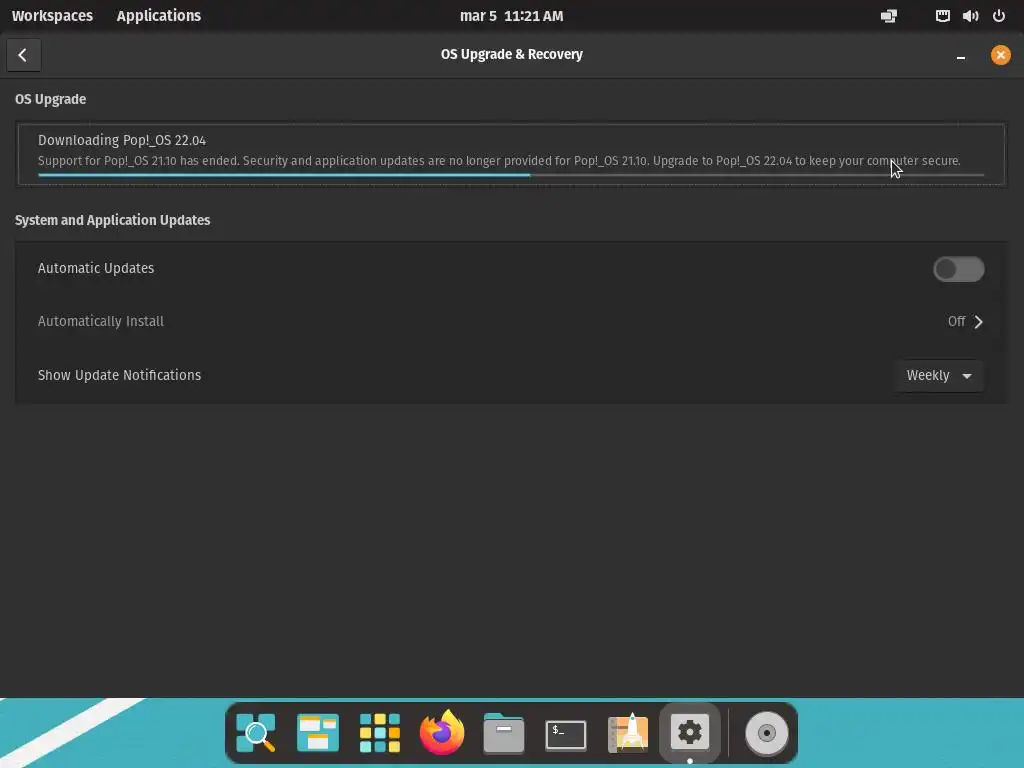Click the OS Upgrade section heading

(50, 99)
